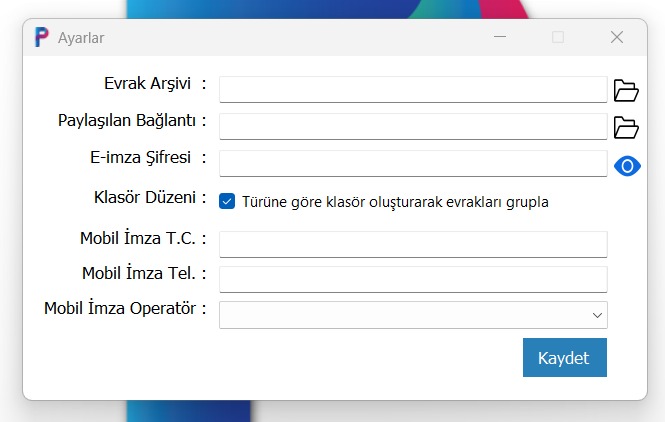Click the P application logo in title bar
This screenshot has width=665, height=422.
click(41, 37)
